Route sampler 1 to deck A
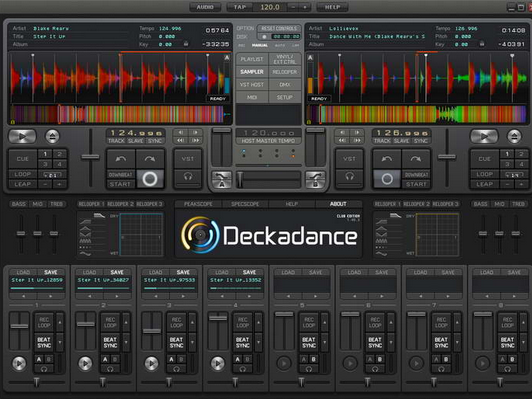 click(x=39, y=359)
